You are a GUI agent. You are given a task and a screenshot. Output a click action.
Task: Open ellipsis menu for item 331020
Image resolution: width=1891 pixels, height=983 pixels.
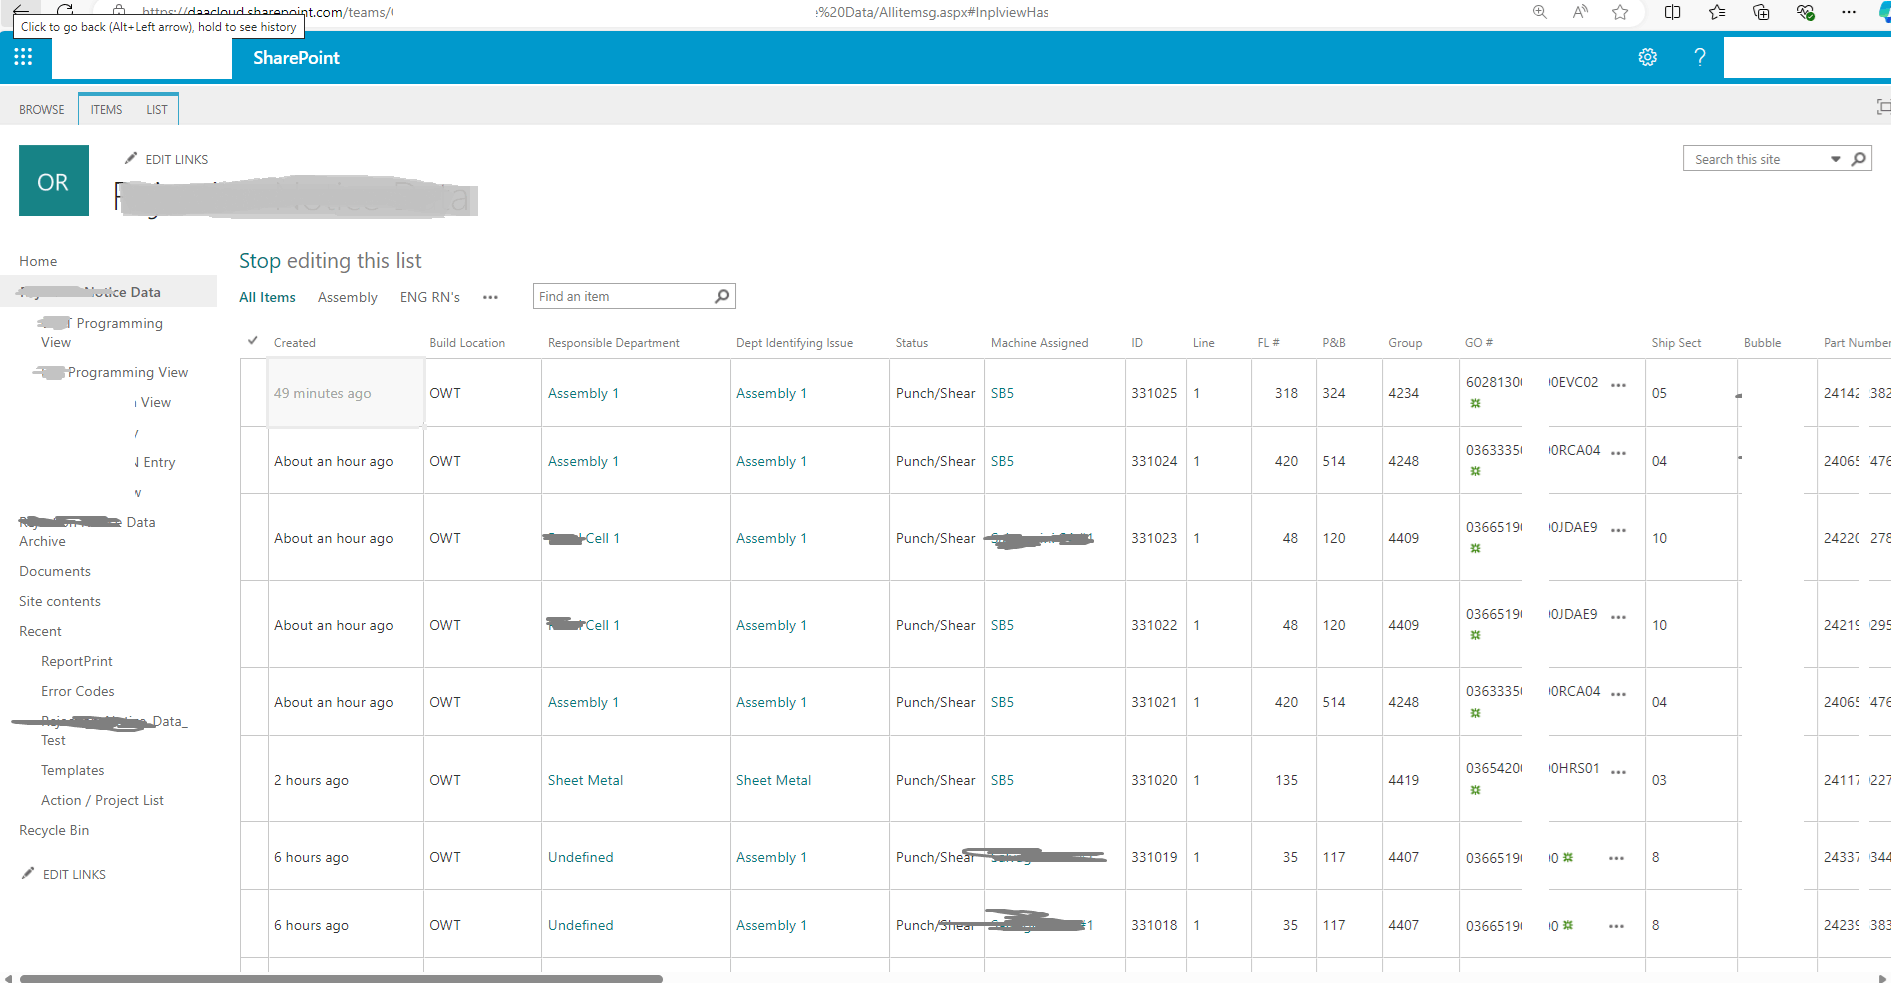tap(1619, 772)
